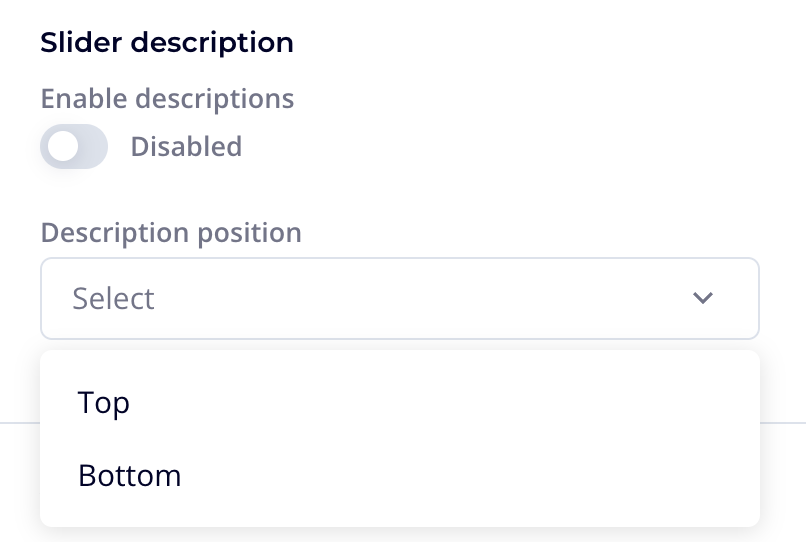The height and width of the screenshot is (542, 806).
Task: Click the Enable descriptions label
Action: pos(167,99)
